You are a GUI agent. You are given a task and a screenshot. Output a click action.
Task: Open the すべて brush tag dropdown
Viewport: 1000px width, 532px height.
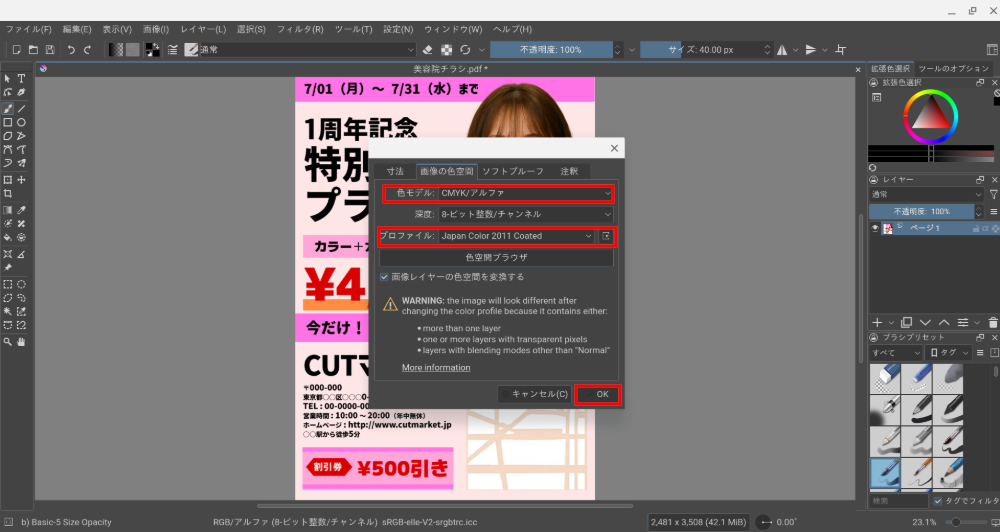(896, 352)
